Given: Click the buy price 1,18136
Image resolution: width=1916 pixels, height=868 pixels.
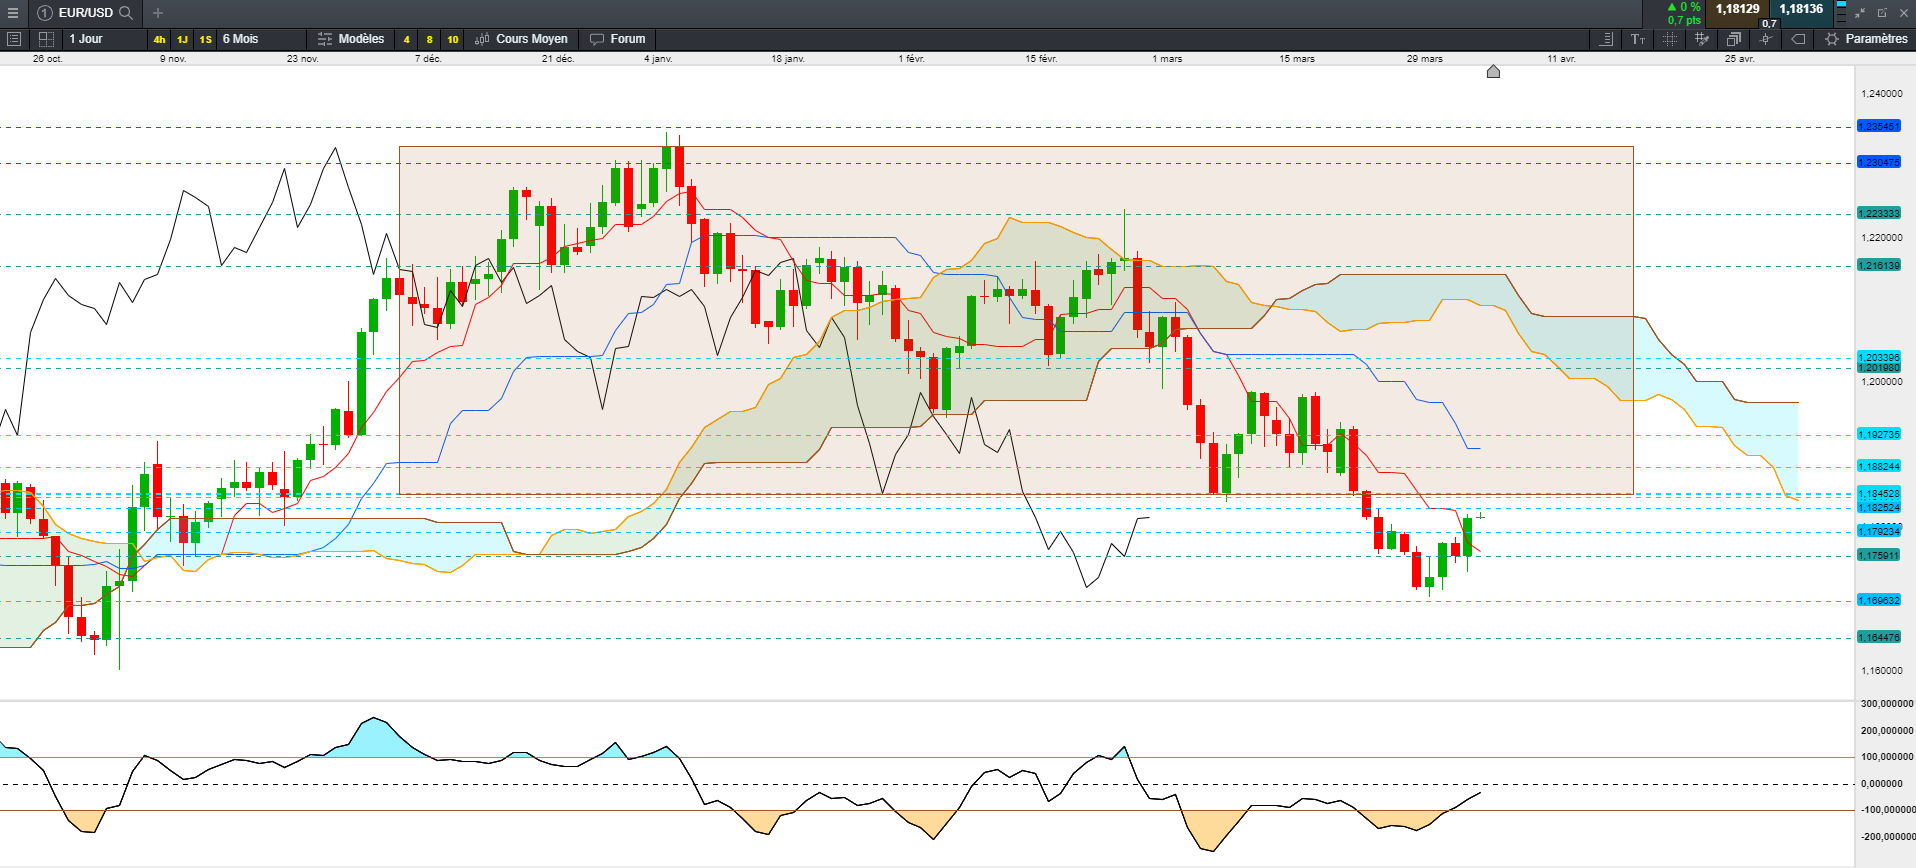Looking at the screenshot, I should (x=1801, y=9).
